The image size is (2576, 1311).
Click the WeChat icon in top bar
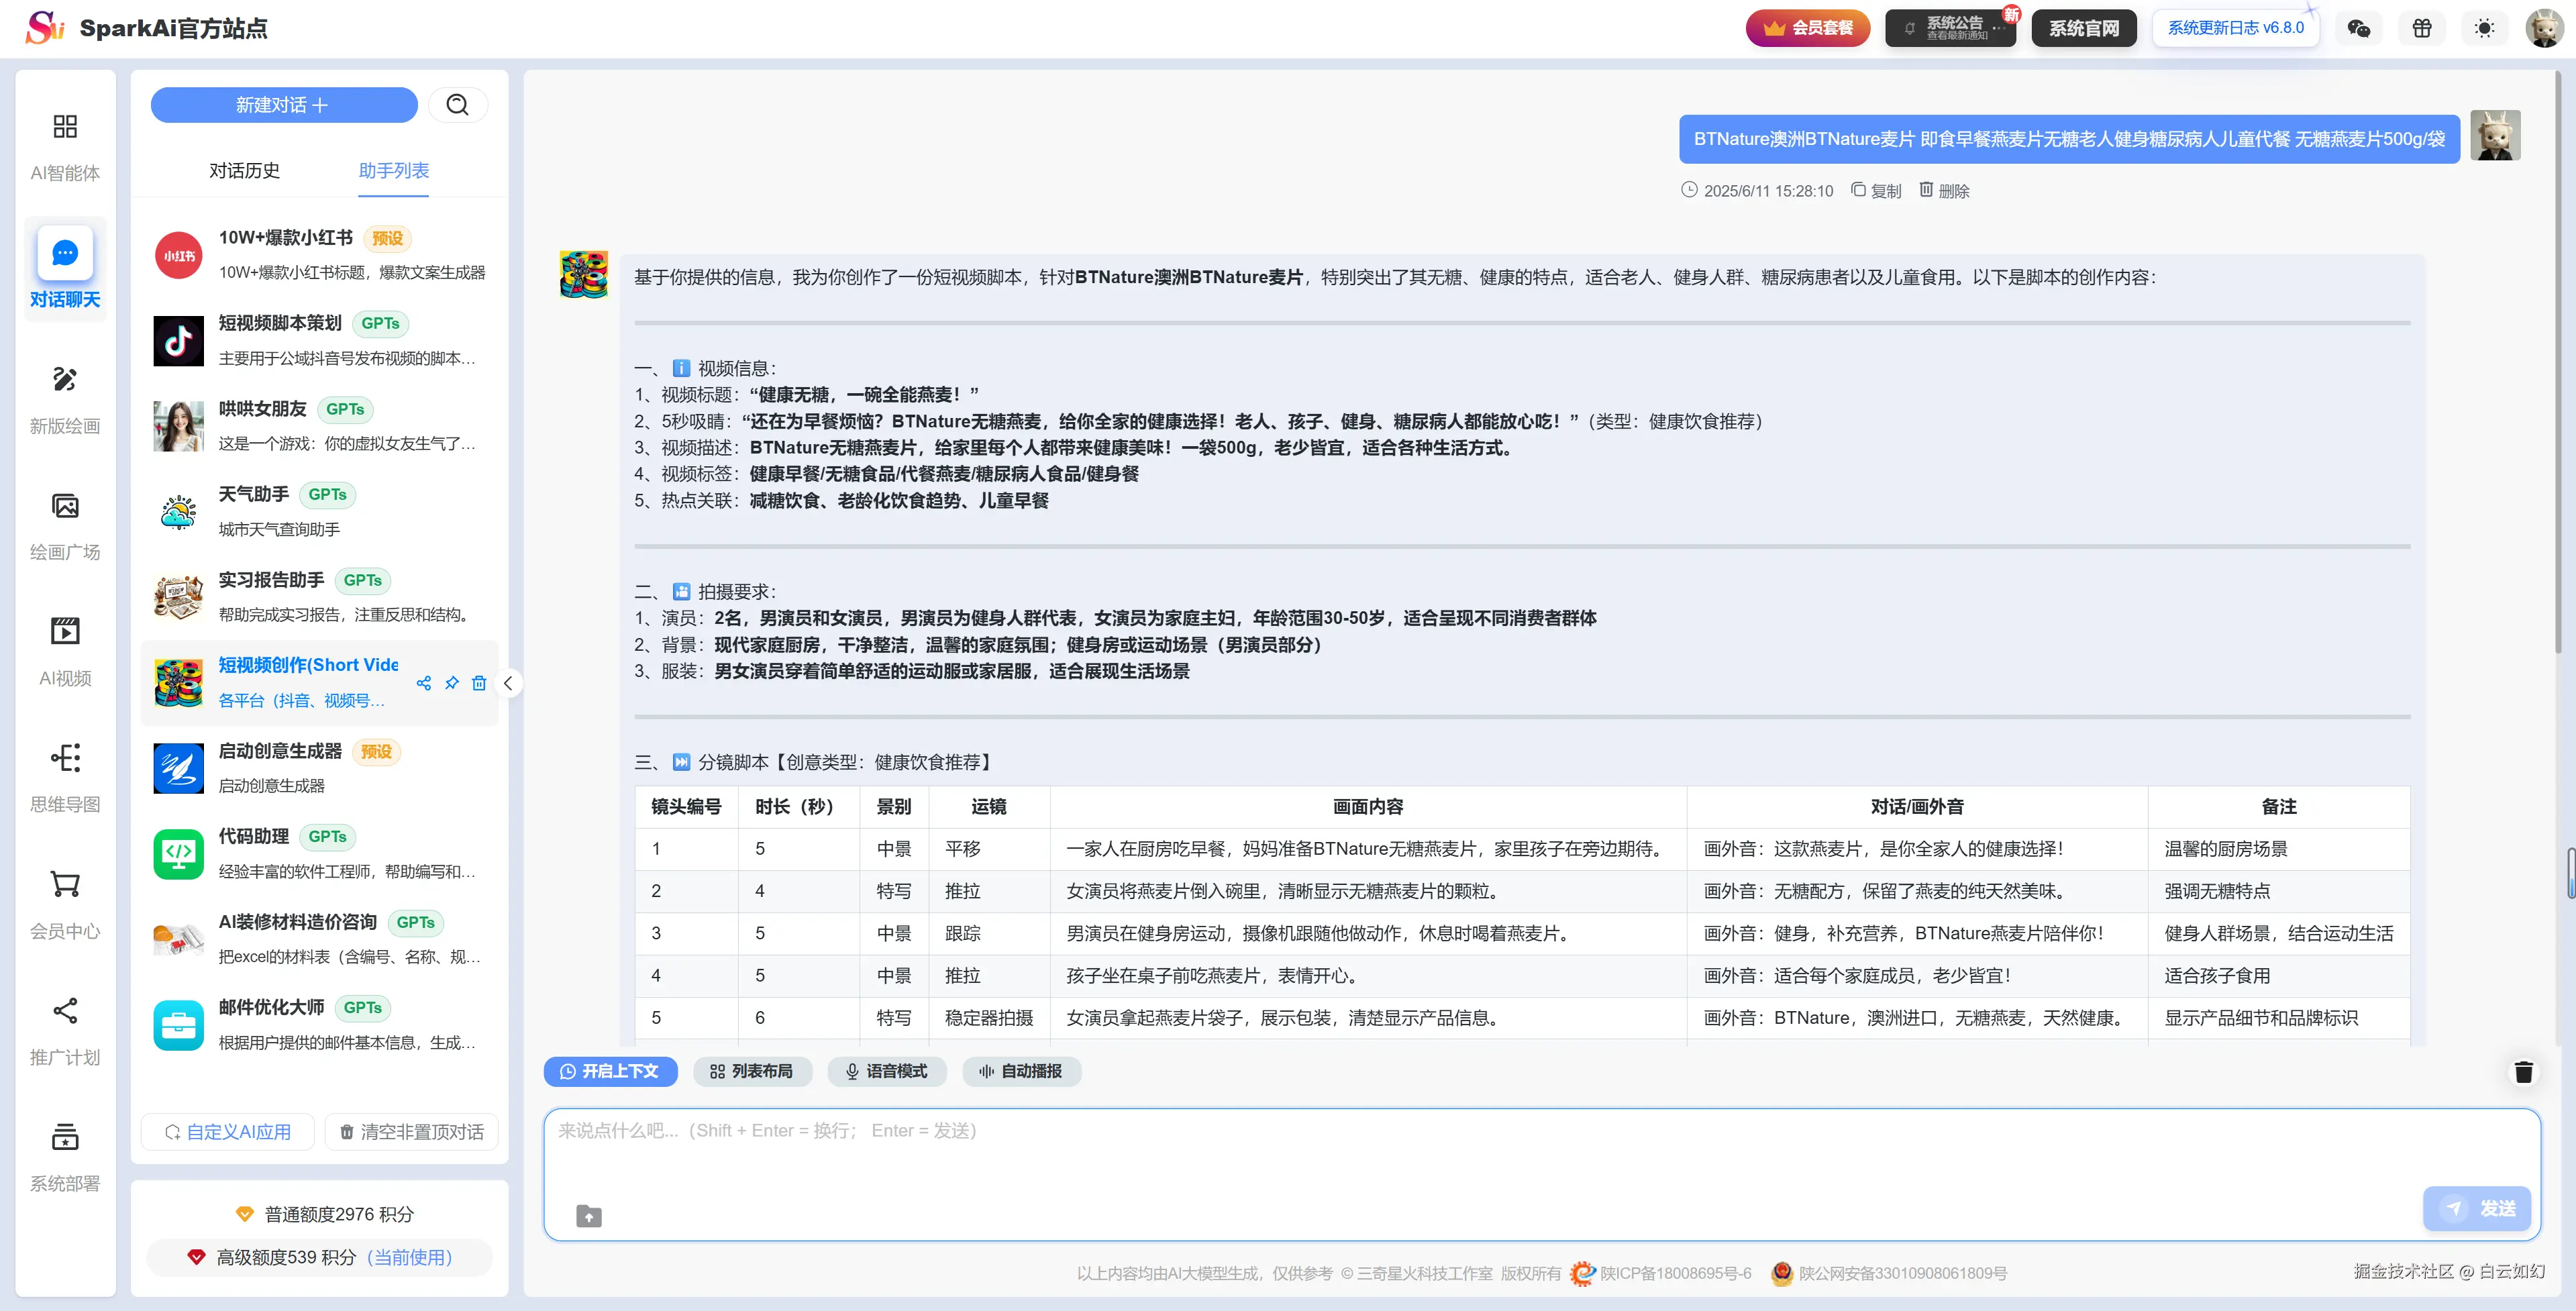tap(2358, 28)
